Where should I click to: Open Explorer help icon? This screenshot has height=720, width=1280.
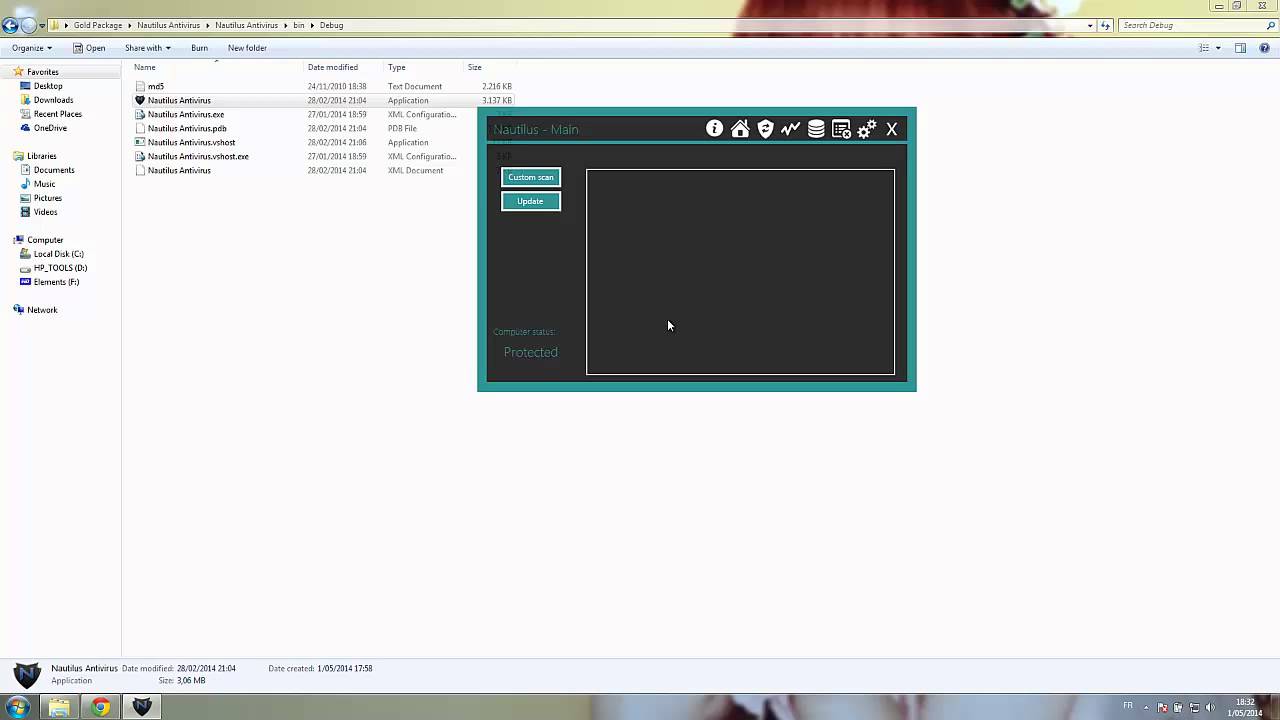[1263, 48]
